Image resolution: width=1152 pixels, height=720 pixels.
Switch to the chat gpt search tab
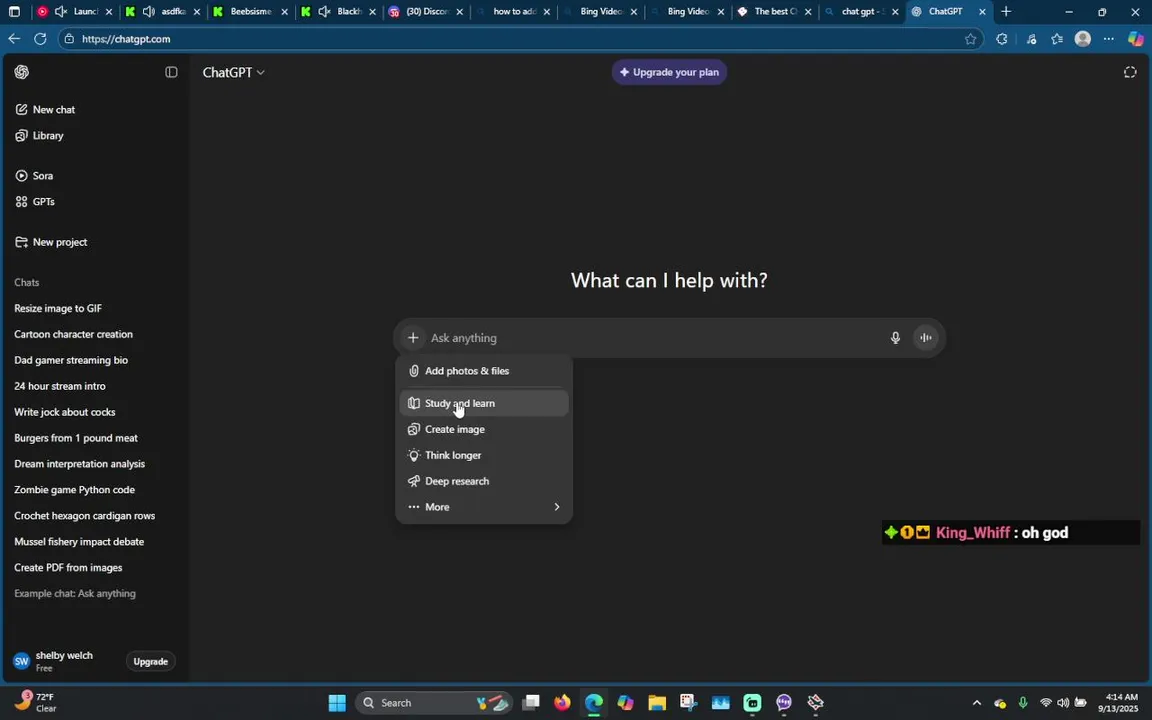coord(860,12)
